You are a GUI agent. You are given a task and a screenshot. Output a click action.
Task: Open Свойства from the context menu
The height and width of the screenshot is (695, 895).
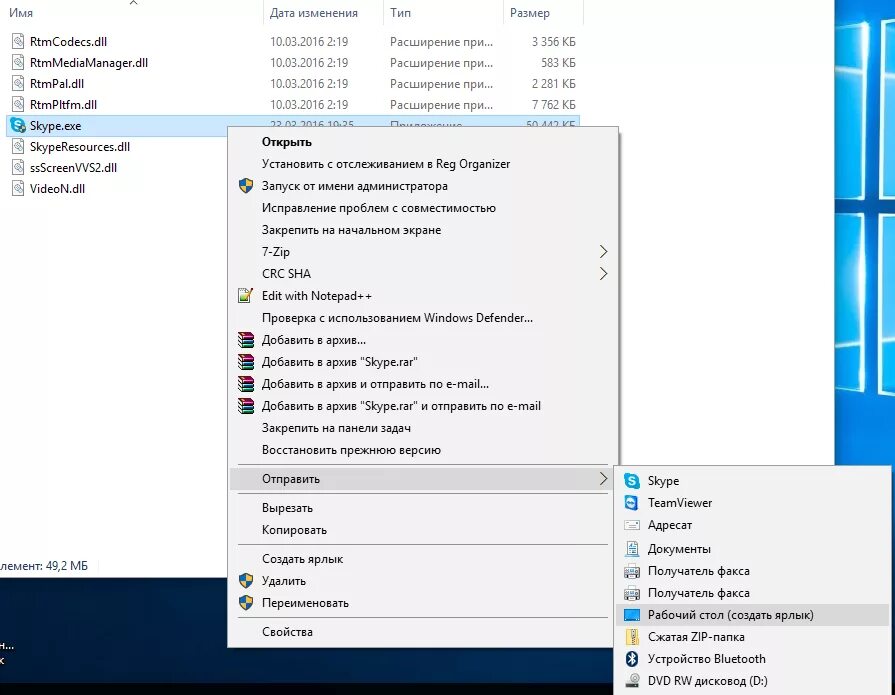pos(423,632)
